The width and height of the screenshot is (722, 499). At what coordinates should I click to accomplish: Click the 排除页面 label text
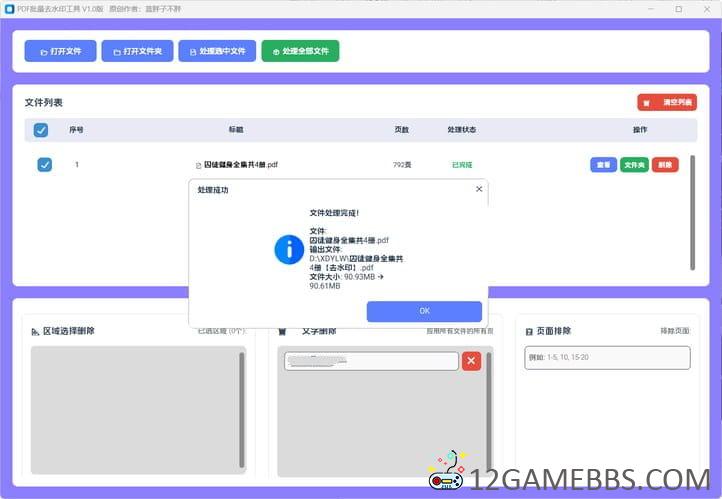point(675,331)
